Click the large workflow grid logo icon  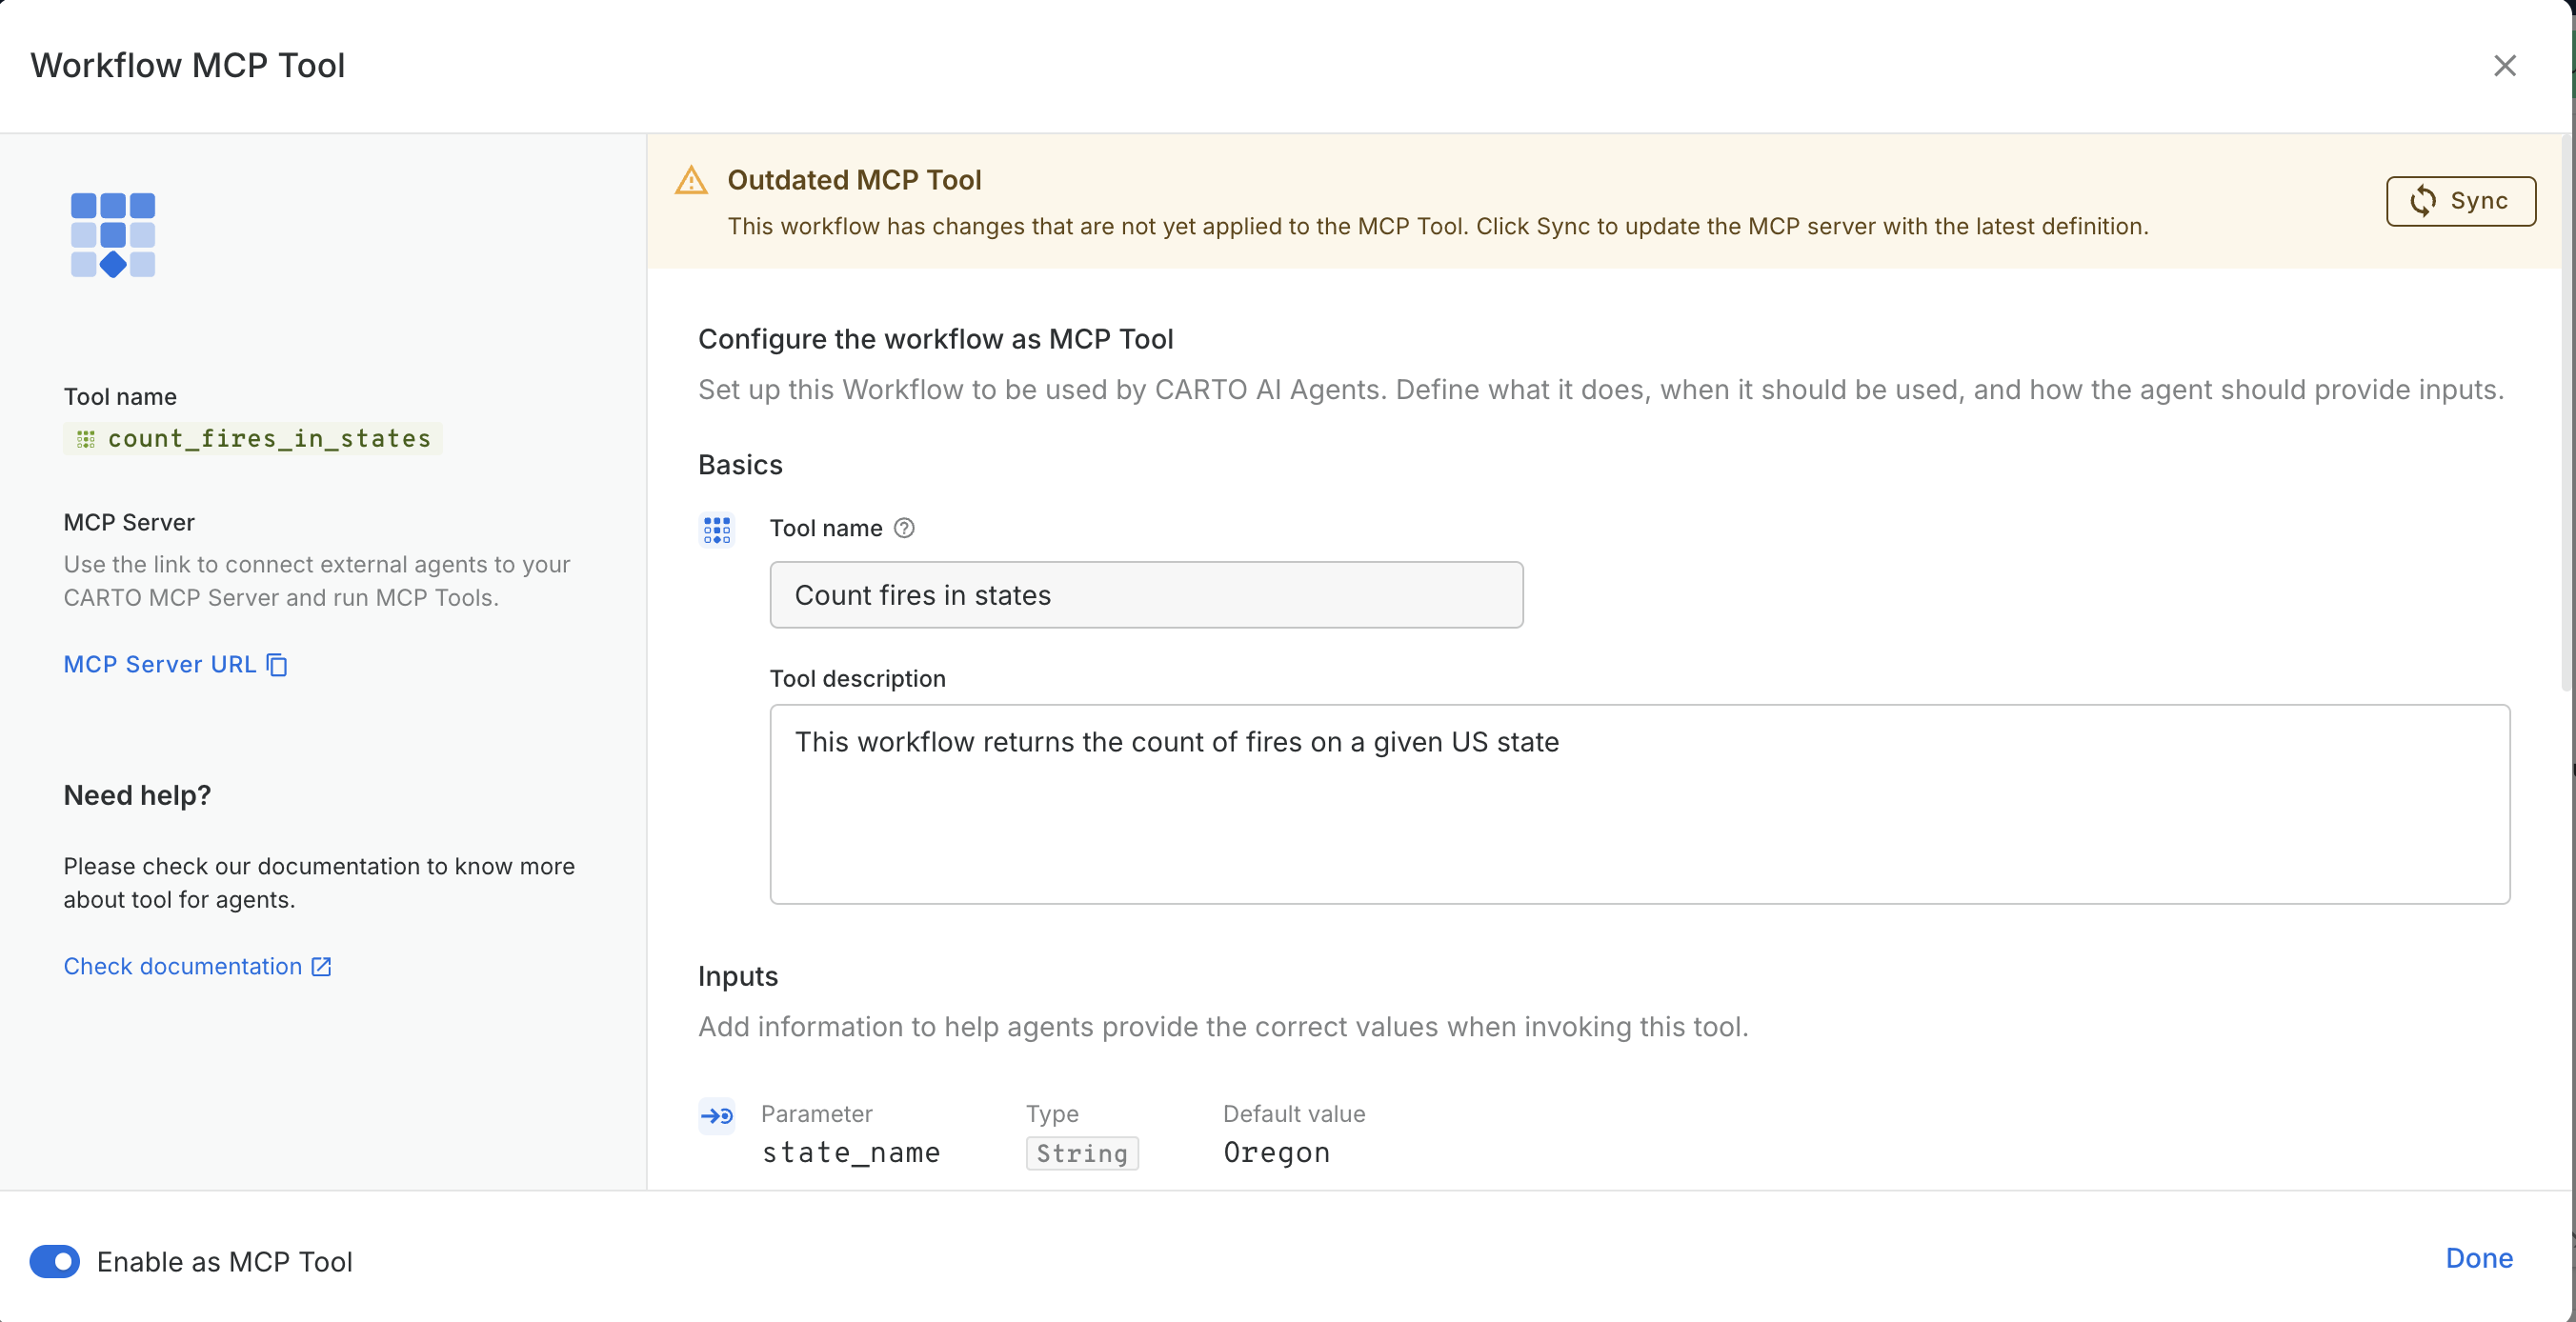click(x=113, y=235)
